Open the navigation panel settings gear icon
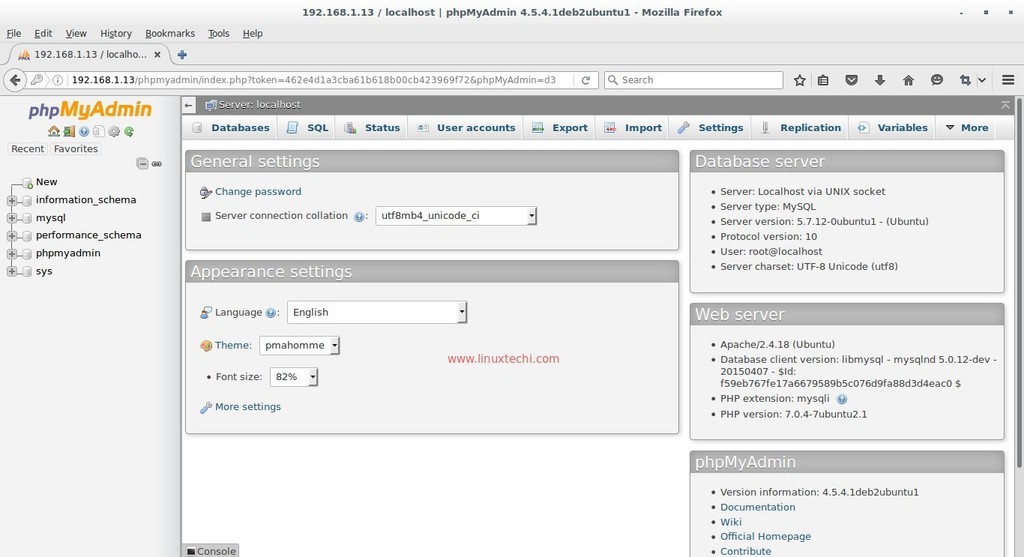This screenshot has height=557, width=1024. click(x=114, y=131)
